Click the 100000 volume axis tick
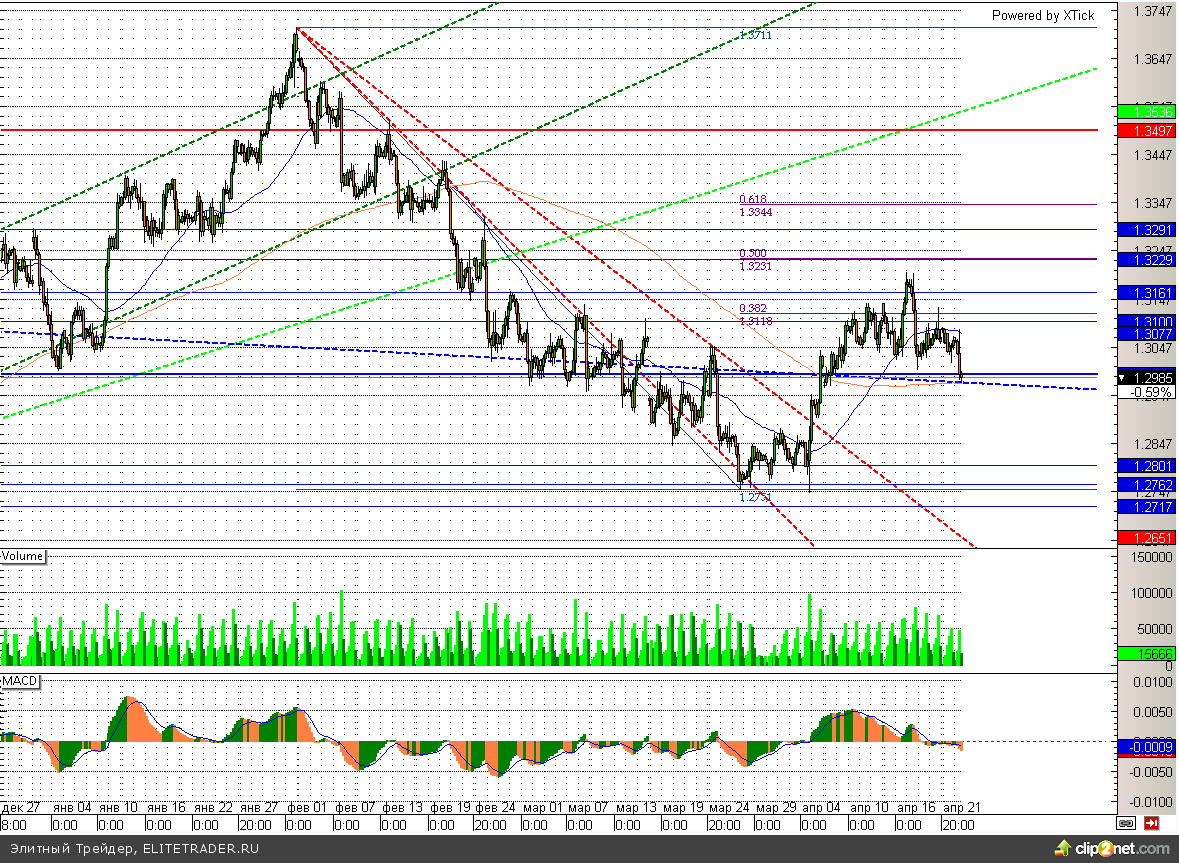The height and width of the screenshot is (863, 1179). tap(1151, 593)
